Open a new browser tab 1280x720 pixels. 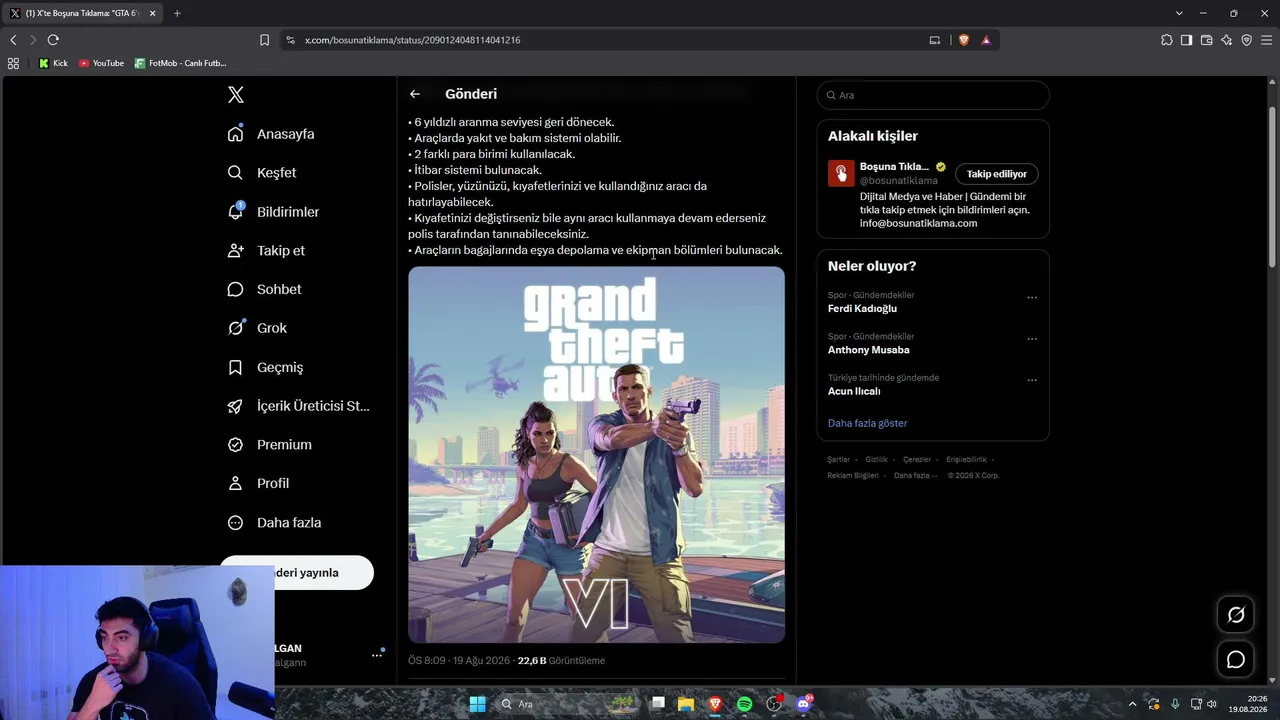[x=177, y=13]
